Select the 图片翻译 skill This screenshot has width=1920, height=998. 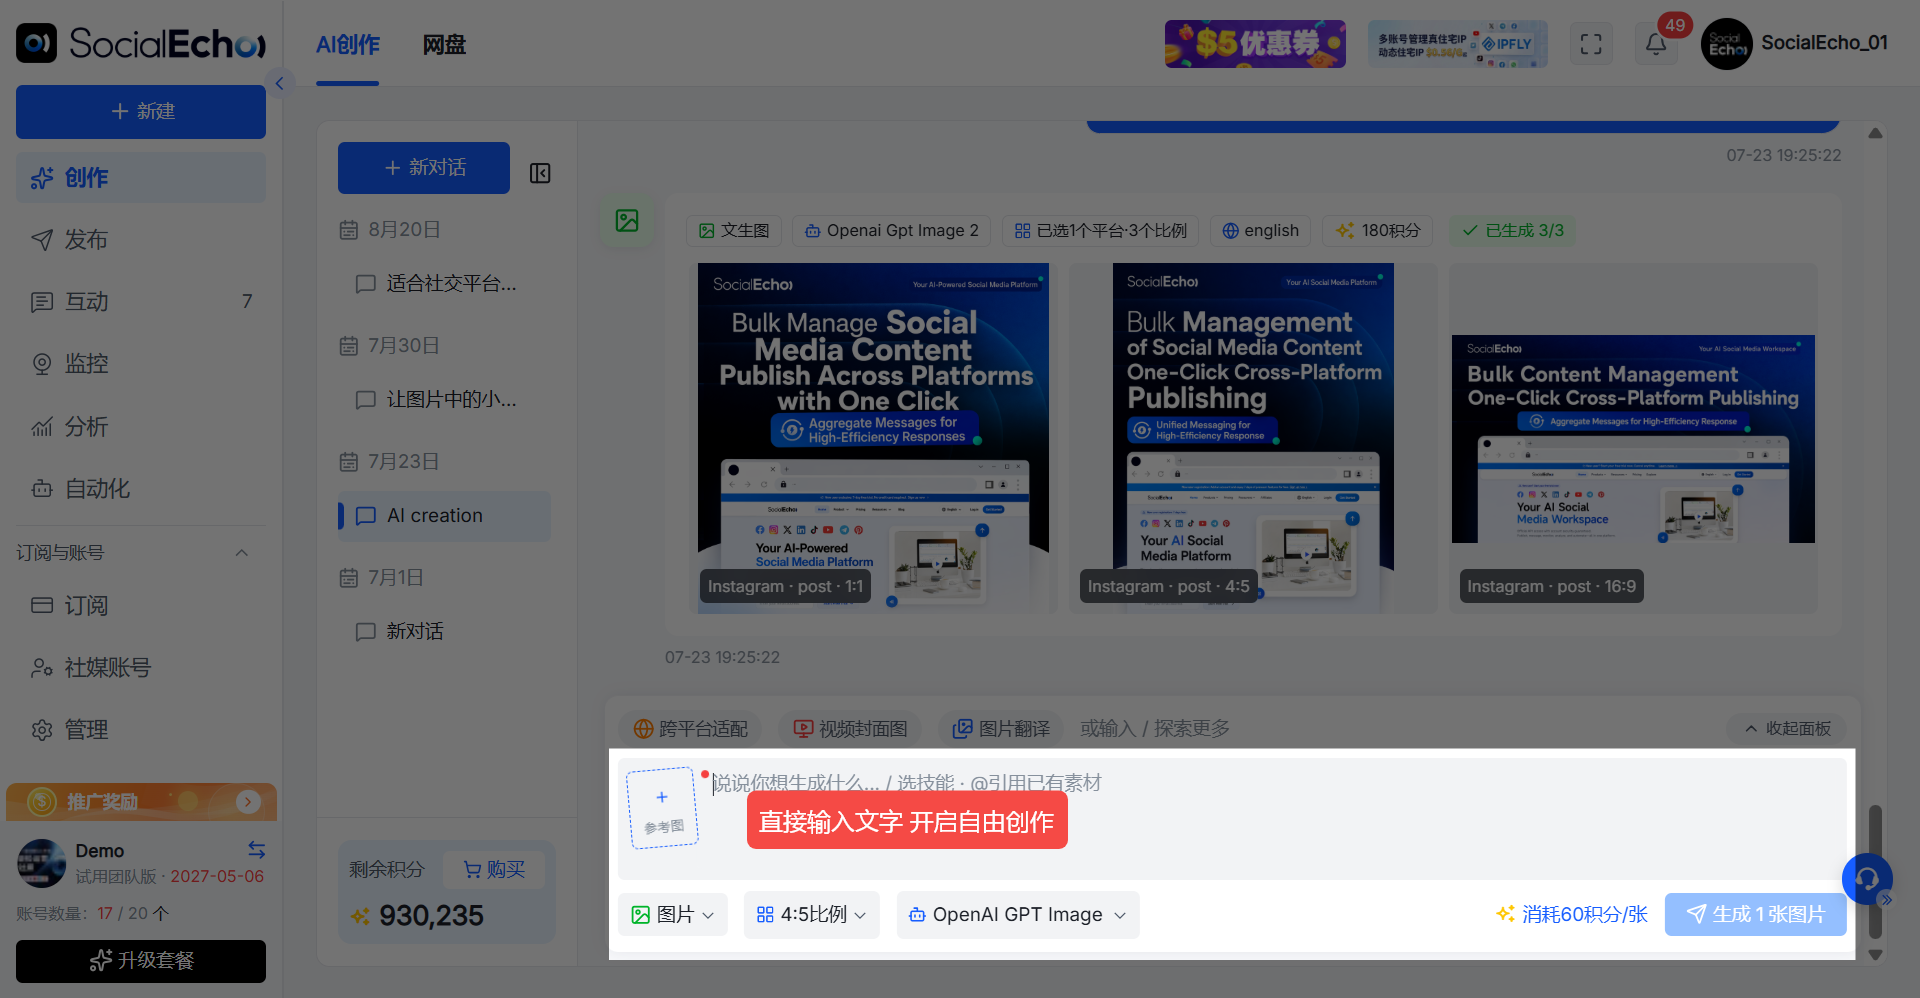coord(1001,729)
